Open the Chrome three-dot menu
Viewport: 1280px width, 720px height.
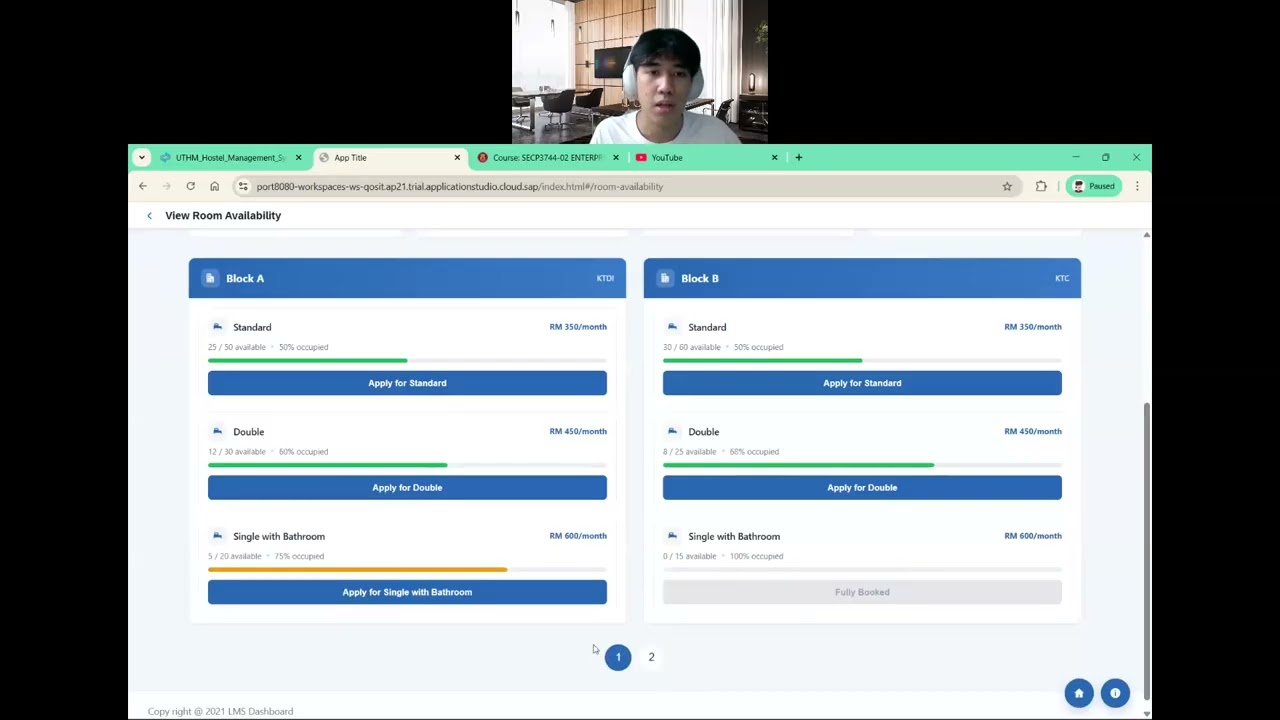[1137, 186]
